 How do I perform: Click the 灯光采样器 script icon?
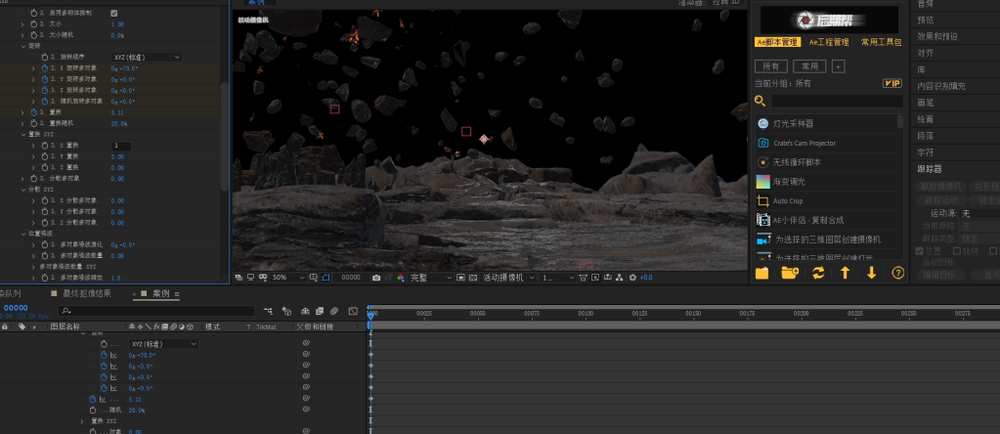pyautogui.click(x=763, y=123)
